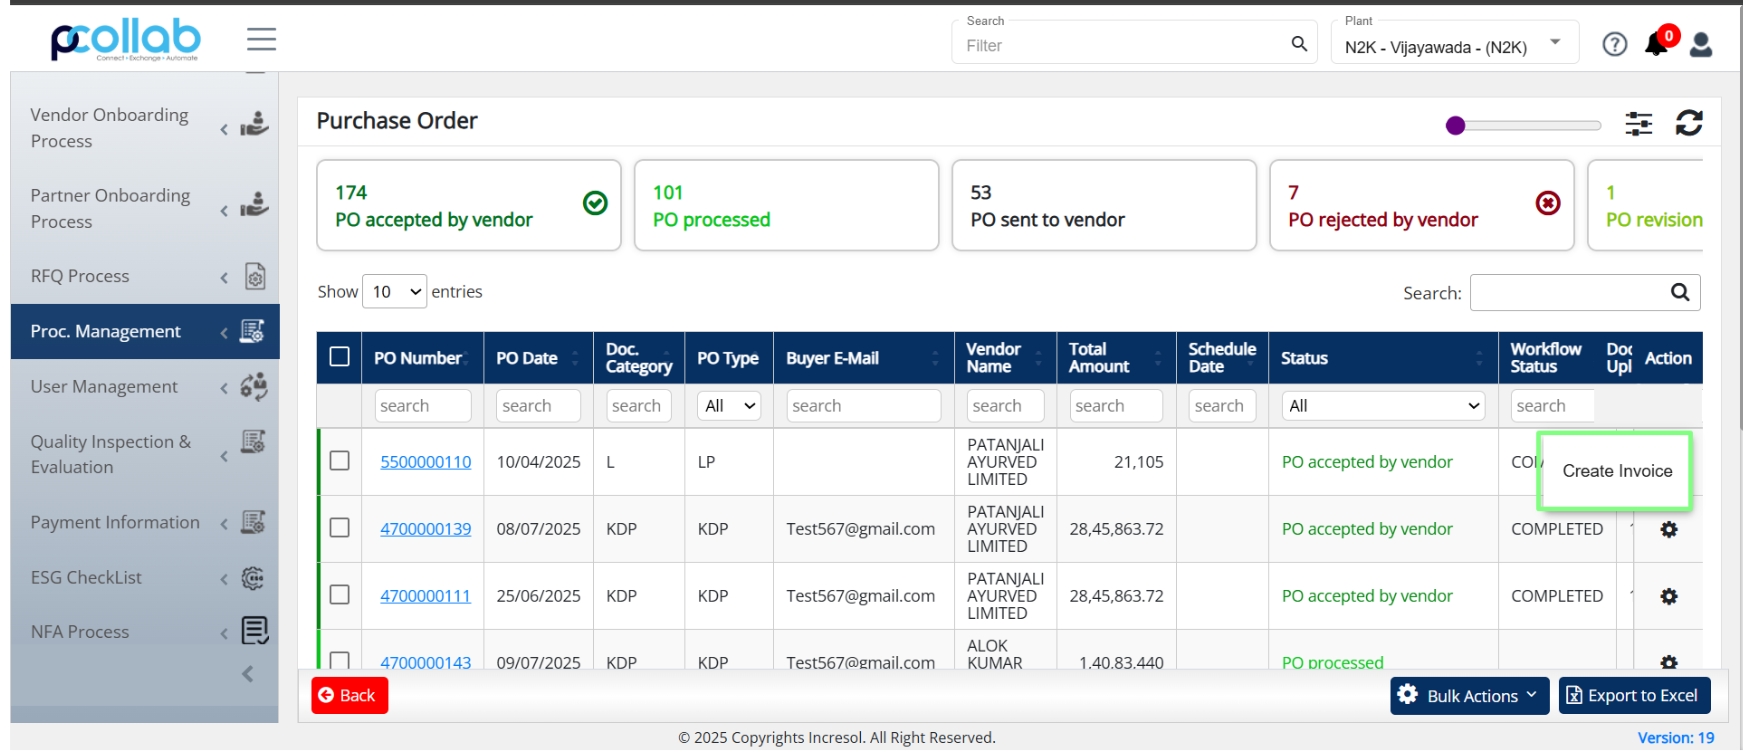Image resolution: width=1743 pixels, height=756 pixels.
Task: Select the checkbox for PO 4700000111
Action: tap(340, 595)
